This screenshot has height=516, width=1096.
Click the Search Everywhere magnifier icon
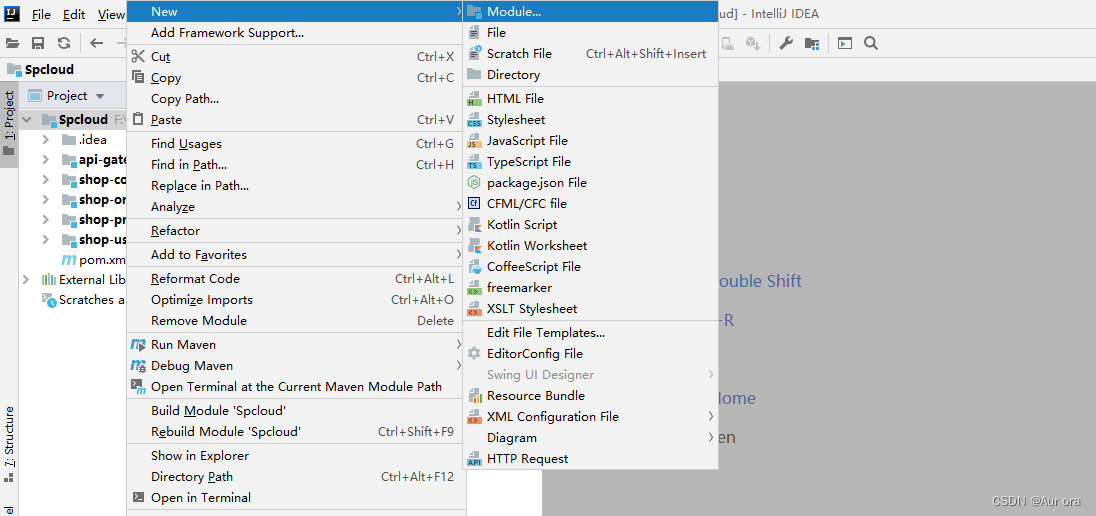[870, 43]
